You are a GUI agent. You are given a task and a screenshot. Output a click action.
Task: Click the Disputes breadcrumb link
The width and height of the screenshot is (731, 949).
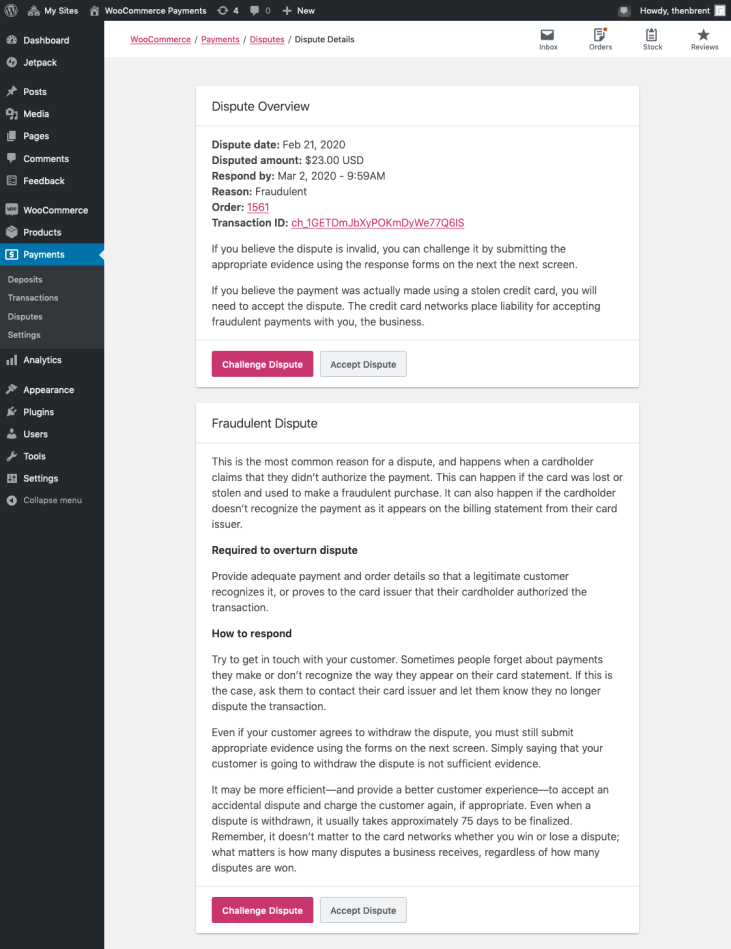point(265,40)
